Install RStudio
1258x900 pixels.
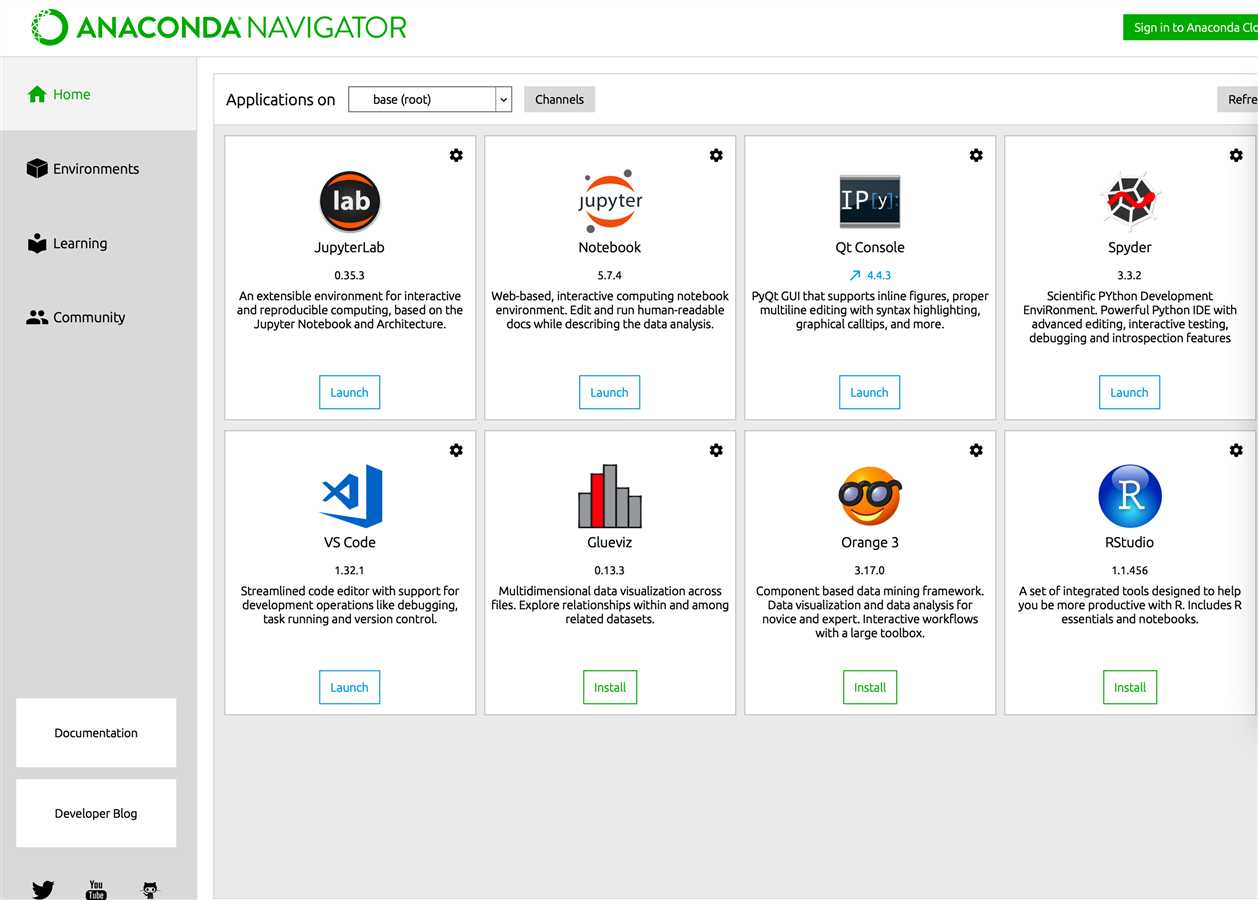[1129, 687]
